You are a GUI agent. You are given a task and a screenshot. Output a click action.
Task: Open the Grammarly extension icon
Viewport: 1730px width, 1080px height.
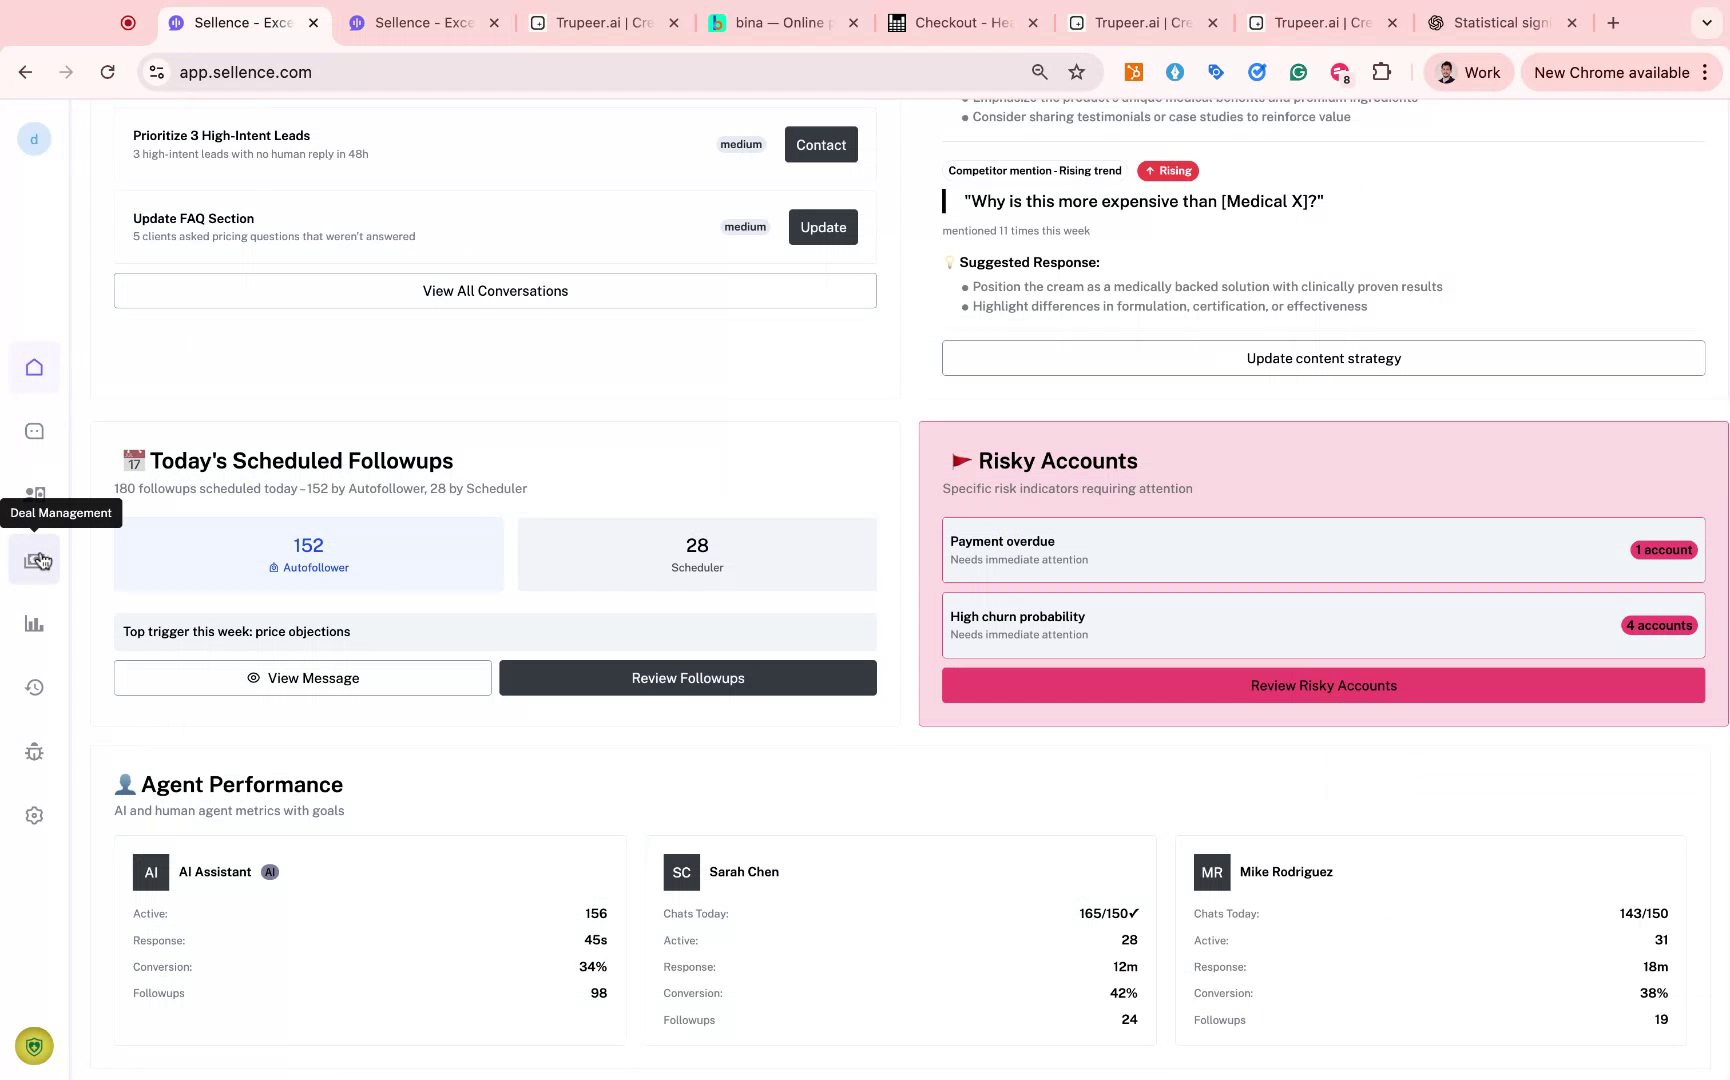point(1298,72)
